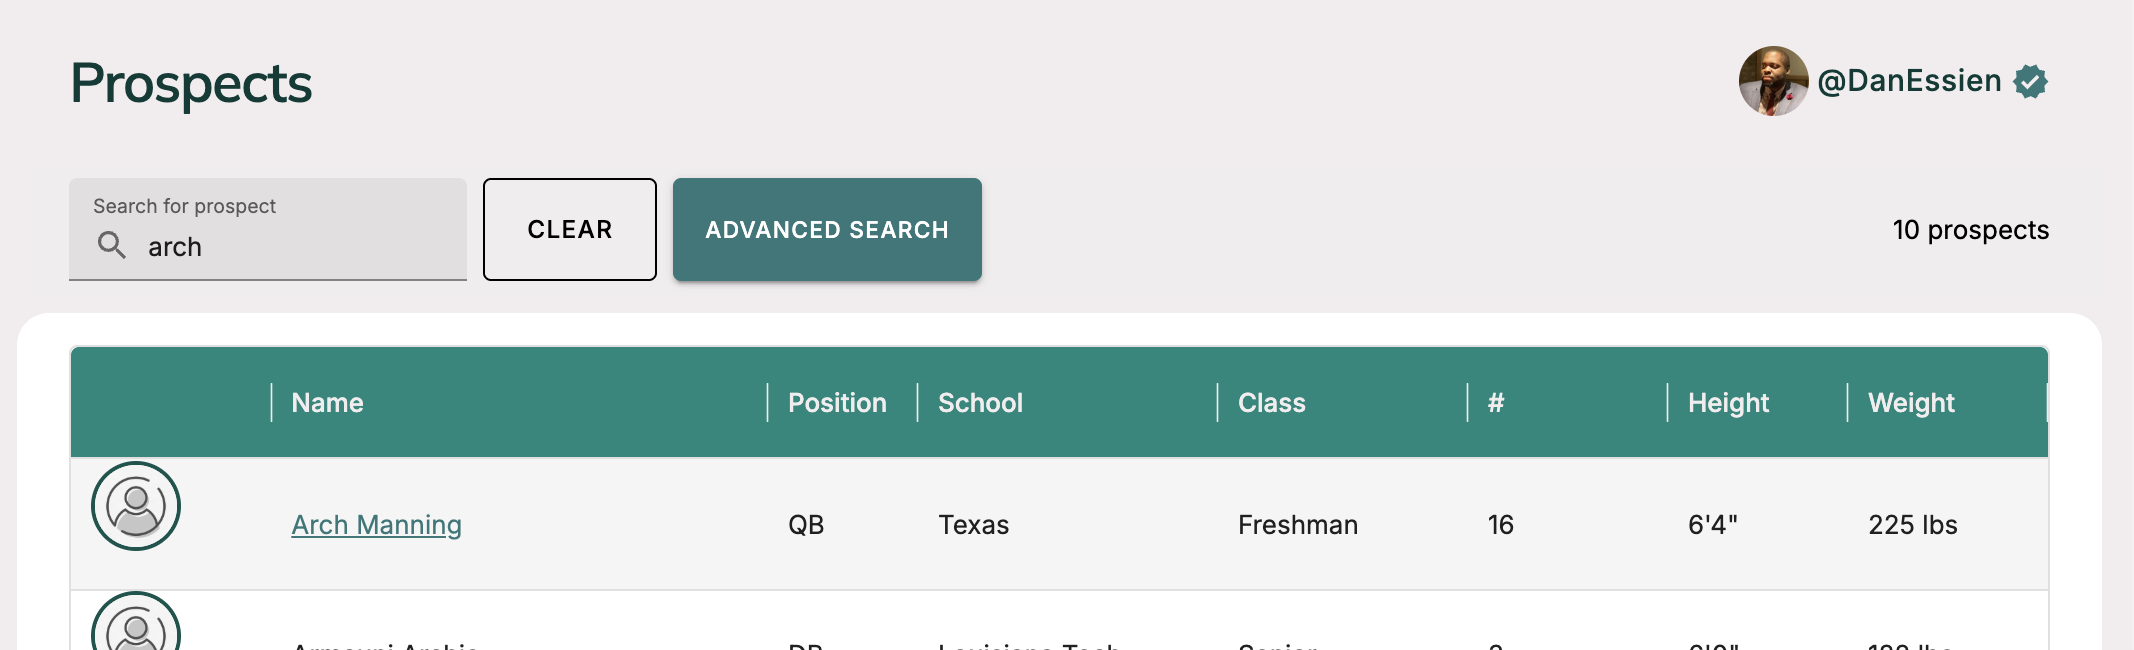Click the School column header
Screen dimensions: 2134x650
pos(980,403)
